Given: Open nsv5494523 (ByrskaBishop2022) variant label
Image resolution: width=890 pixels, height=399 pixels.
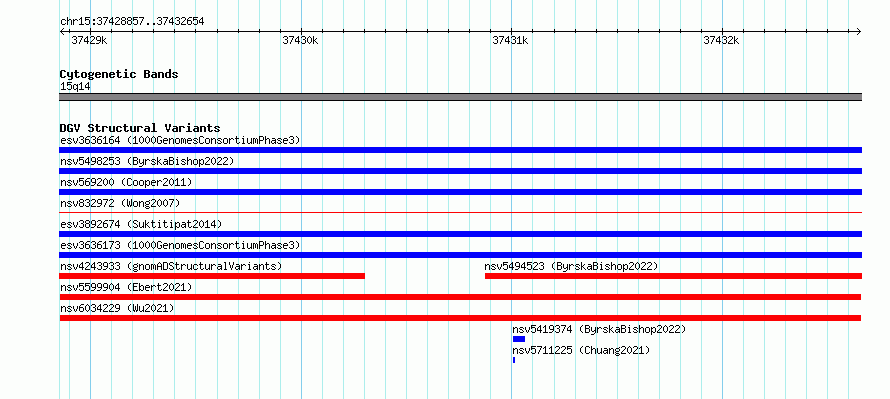Looking at the screenshot, I should click(x=571, y=266).
